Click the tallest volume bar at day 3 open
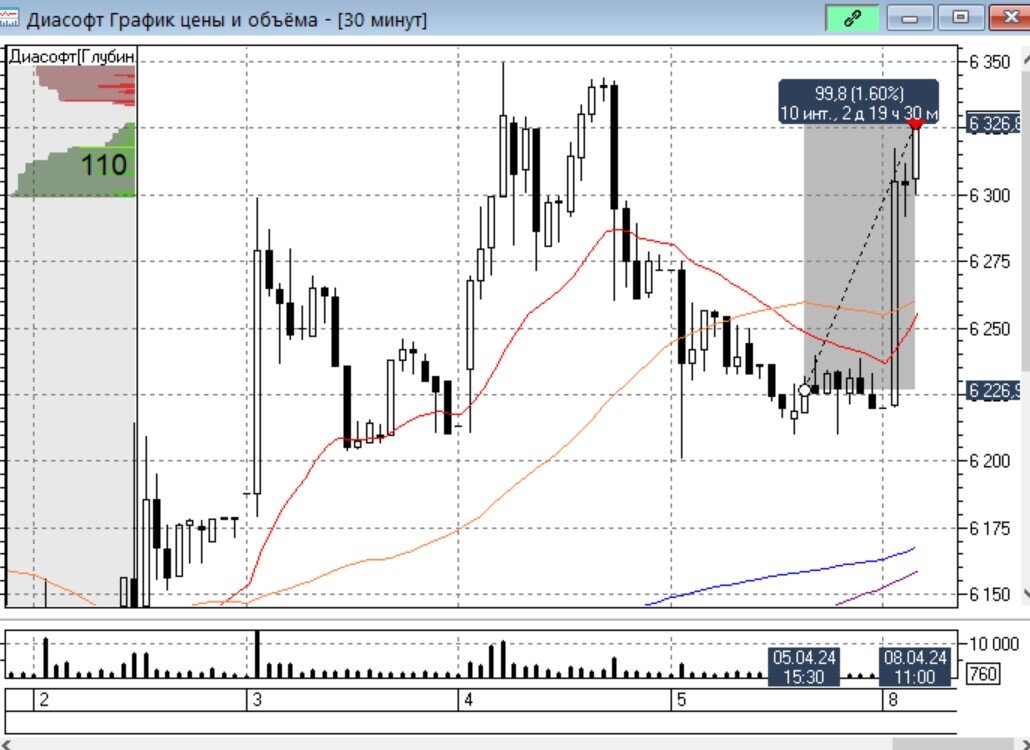Viewport: 1030px width, 750px height. coord(258,654)
